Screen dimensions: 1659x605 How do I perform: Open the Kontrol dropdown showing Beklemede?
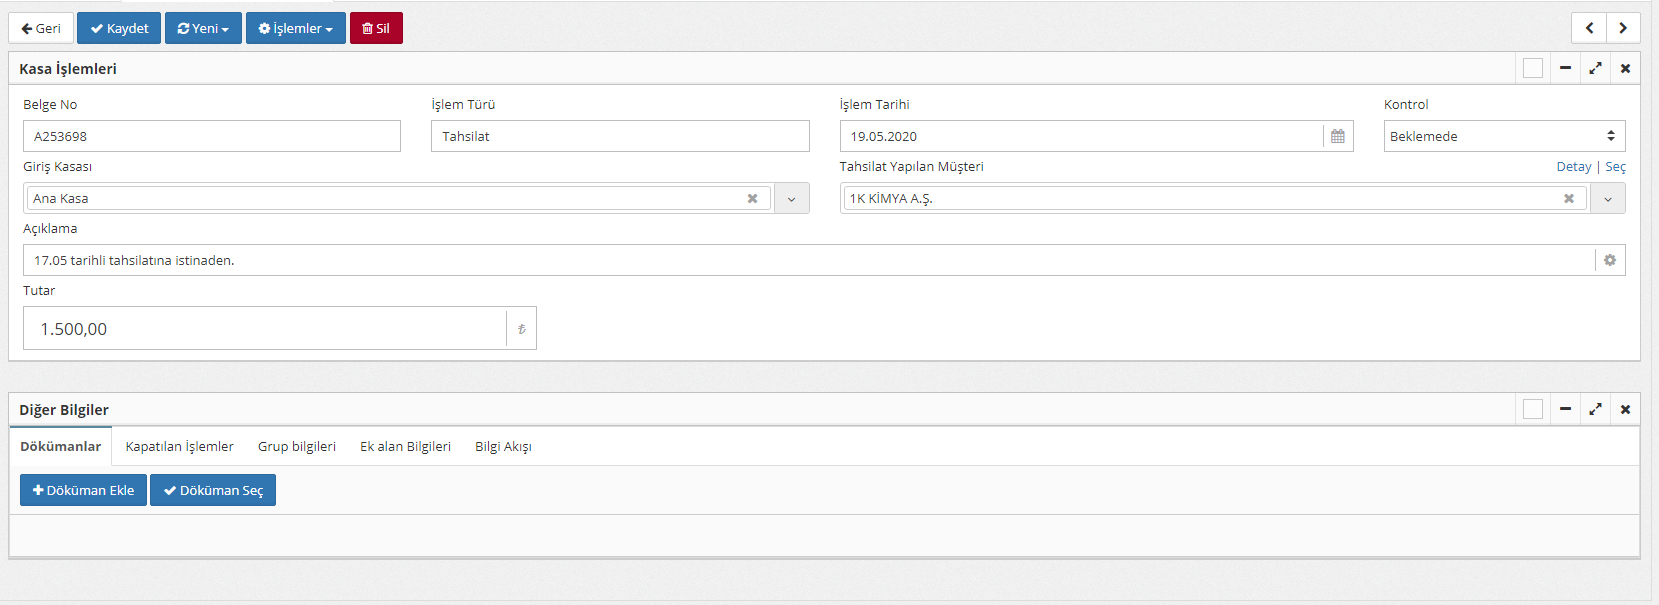tap(1503, 136)
